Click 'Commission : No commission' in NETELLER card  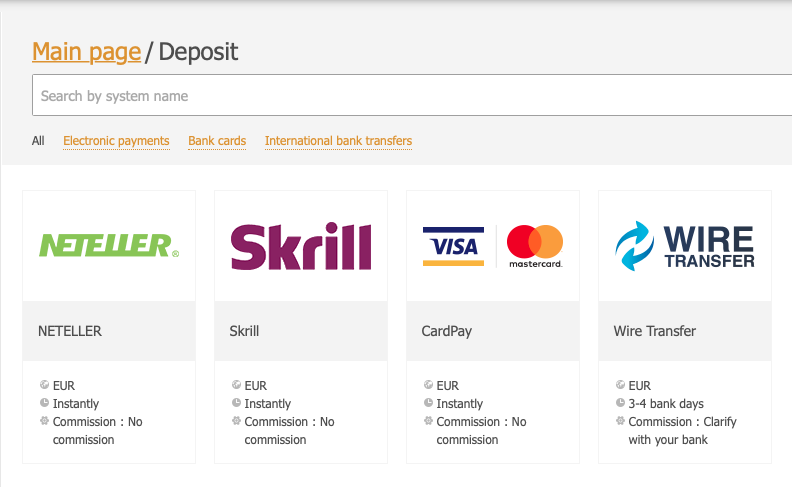97,430
